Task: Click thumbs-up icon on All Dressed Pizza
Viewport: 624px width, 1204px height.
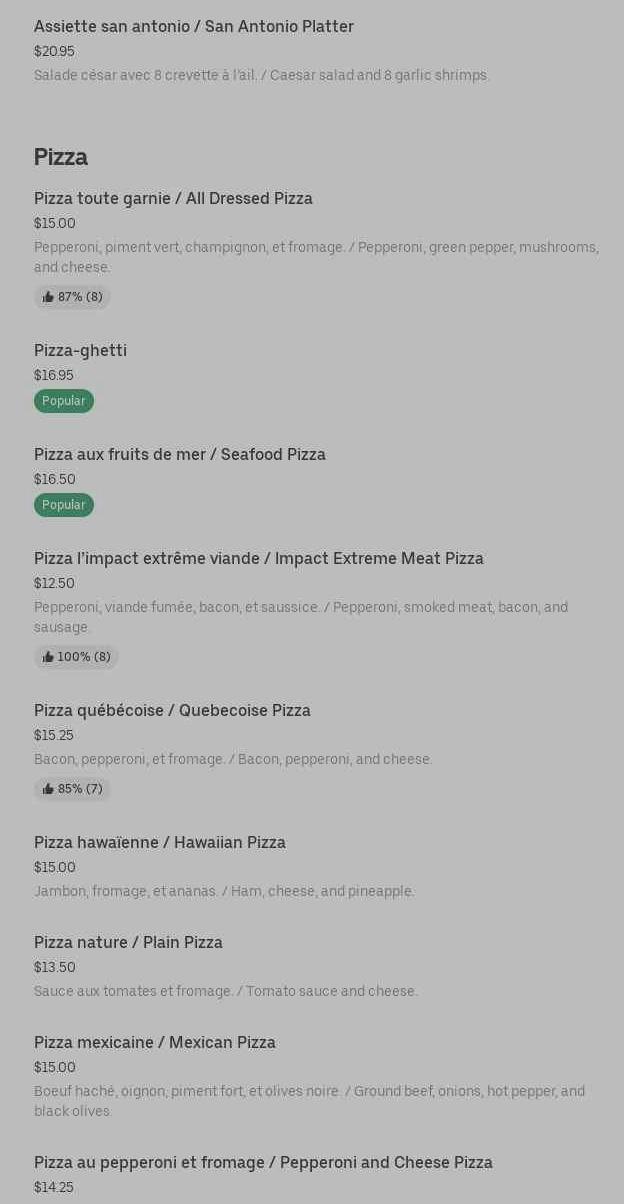Action: coord(48,297)
